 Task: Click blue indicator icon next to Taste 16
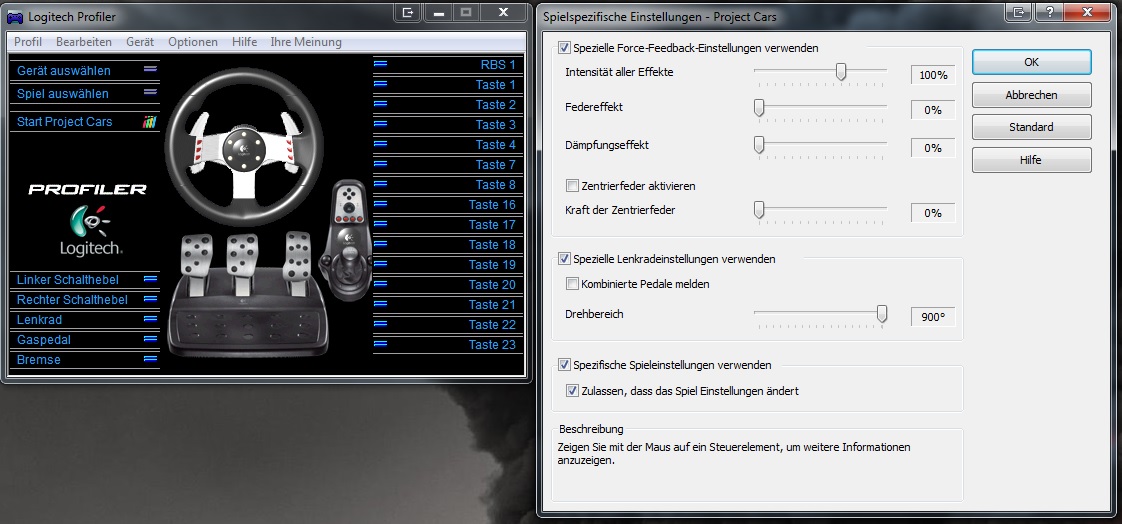pos(381,204)
